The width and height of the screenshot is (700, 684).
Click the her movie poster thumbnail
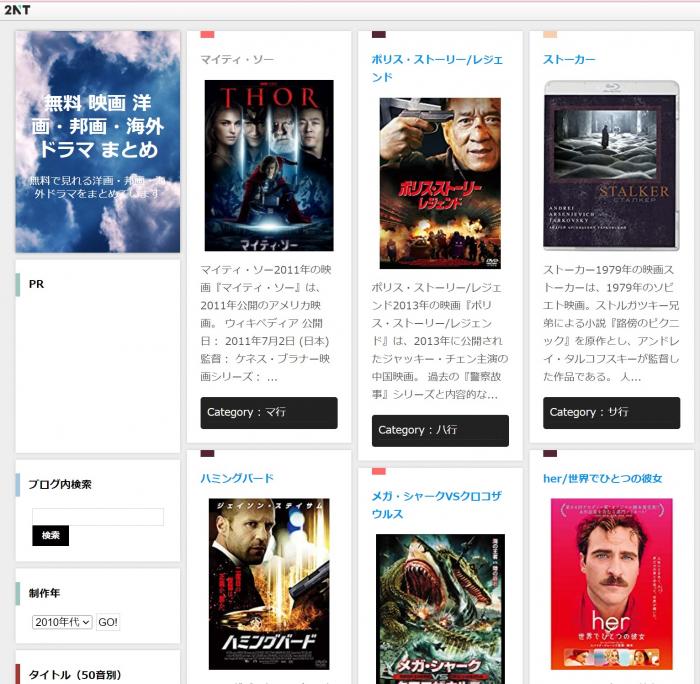(612, 584)
